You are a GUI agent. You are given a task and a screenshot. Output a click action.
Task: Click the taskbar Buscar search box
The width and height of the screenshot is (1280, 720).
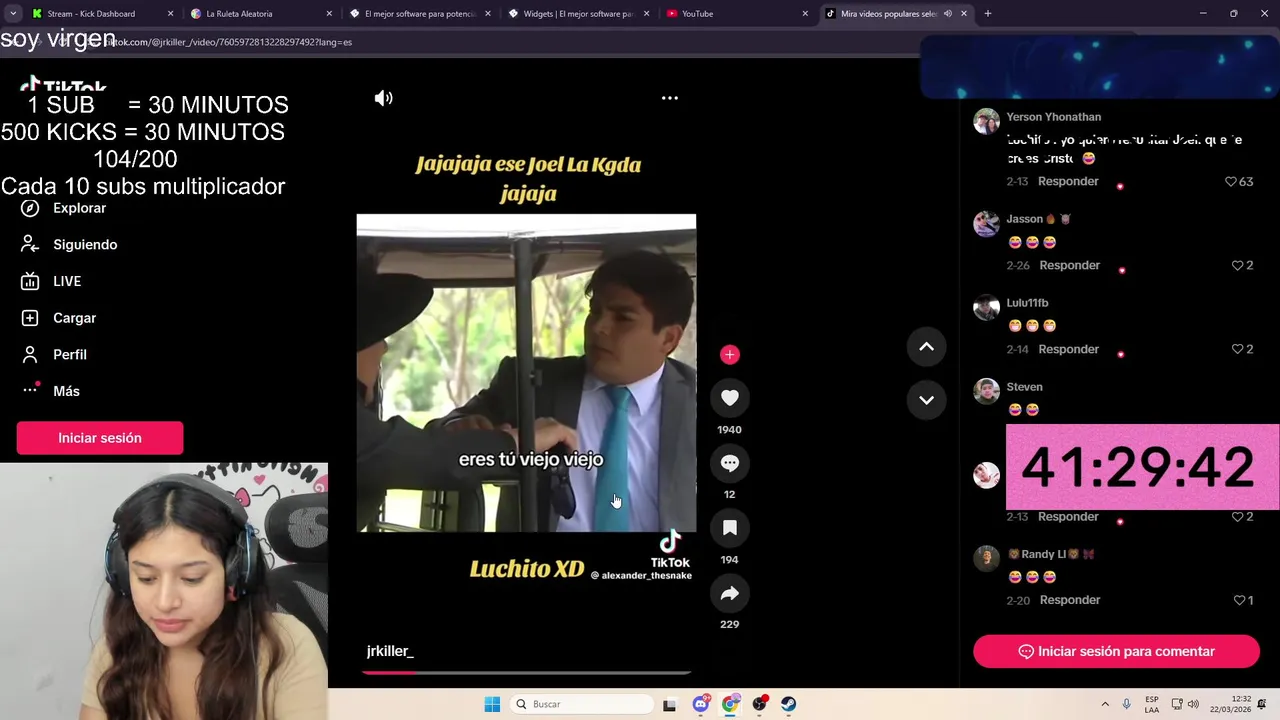click(x=583, y=704)
